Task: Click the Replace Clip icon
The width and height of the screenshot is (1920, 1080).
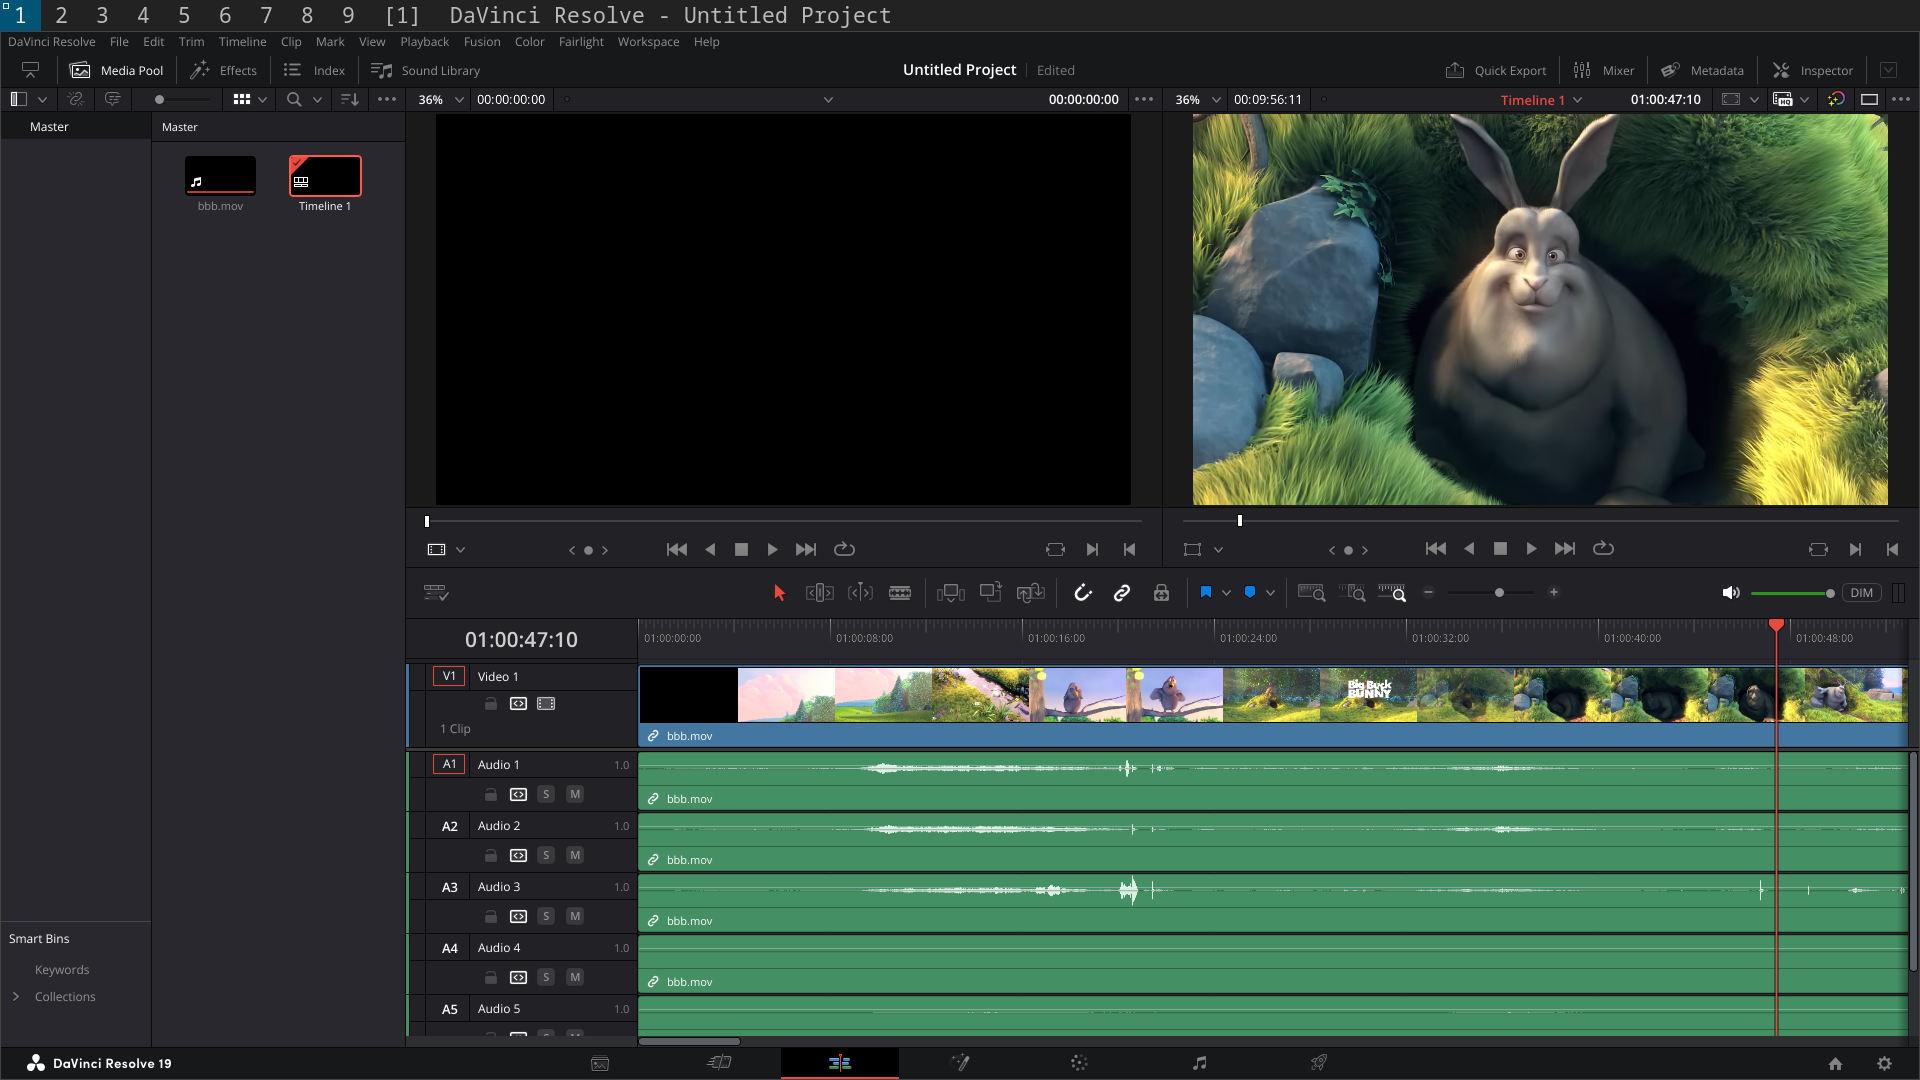Action: (1031, 593)
